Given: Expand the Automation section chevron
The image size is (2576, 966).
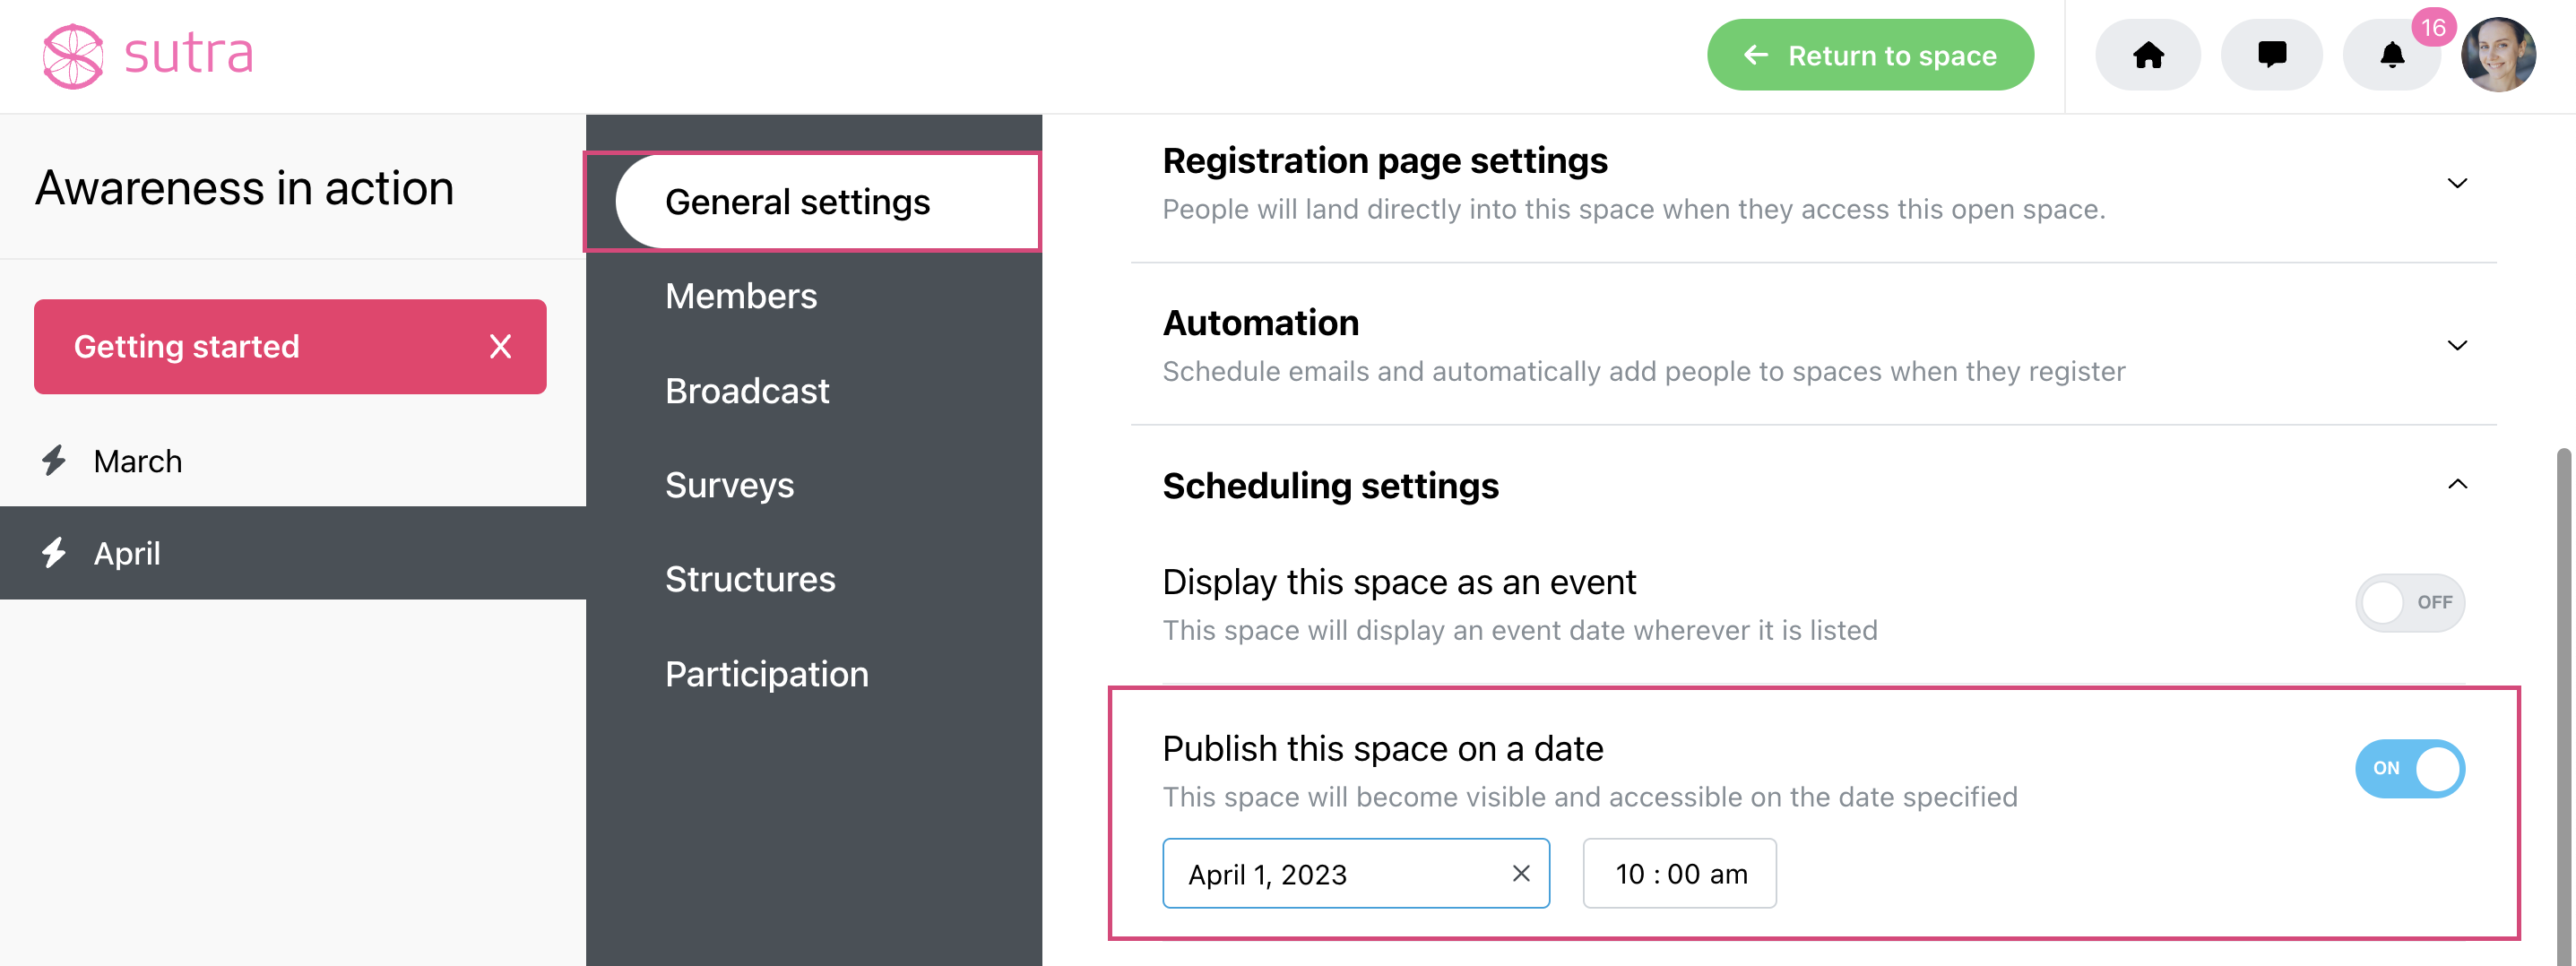Looking at the screenshot, I should [2457, 345].
